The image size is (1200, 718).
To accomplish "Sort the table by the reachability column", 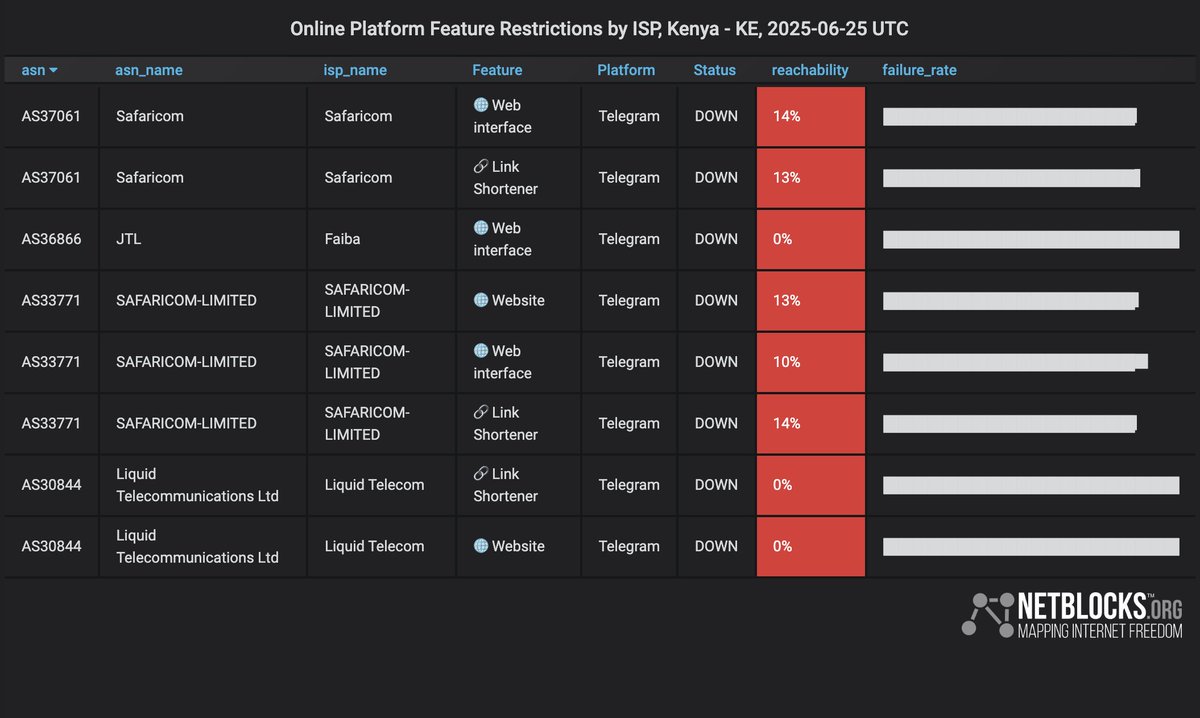I will [x=810, y=70].
